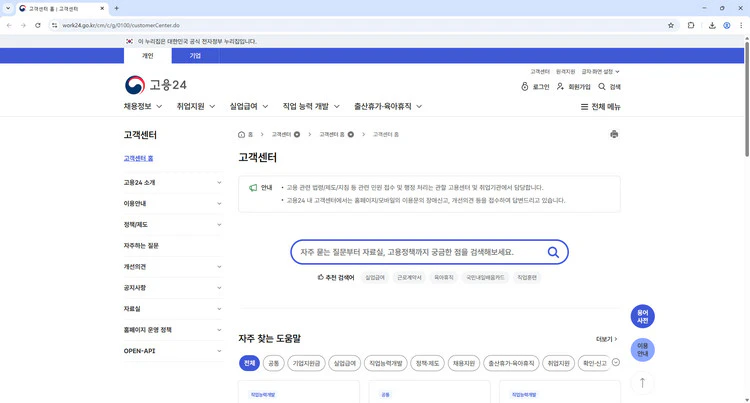Click the customer center search input field
This screenshot has width=750, height=403.
[420, 252]
